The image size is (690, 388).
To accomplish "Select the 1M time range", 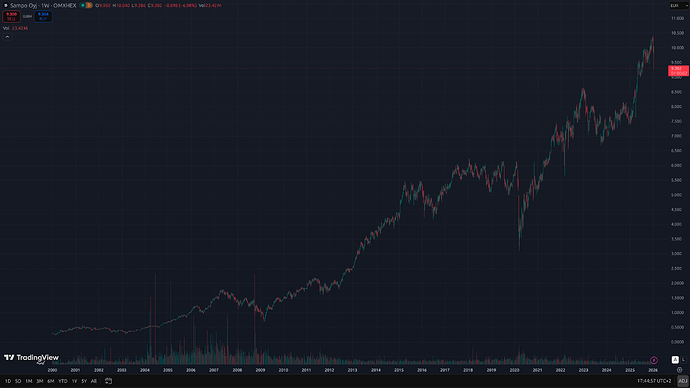I will tap(29, 381).
